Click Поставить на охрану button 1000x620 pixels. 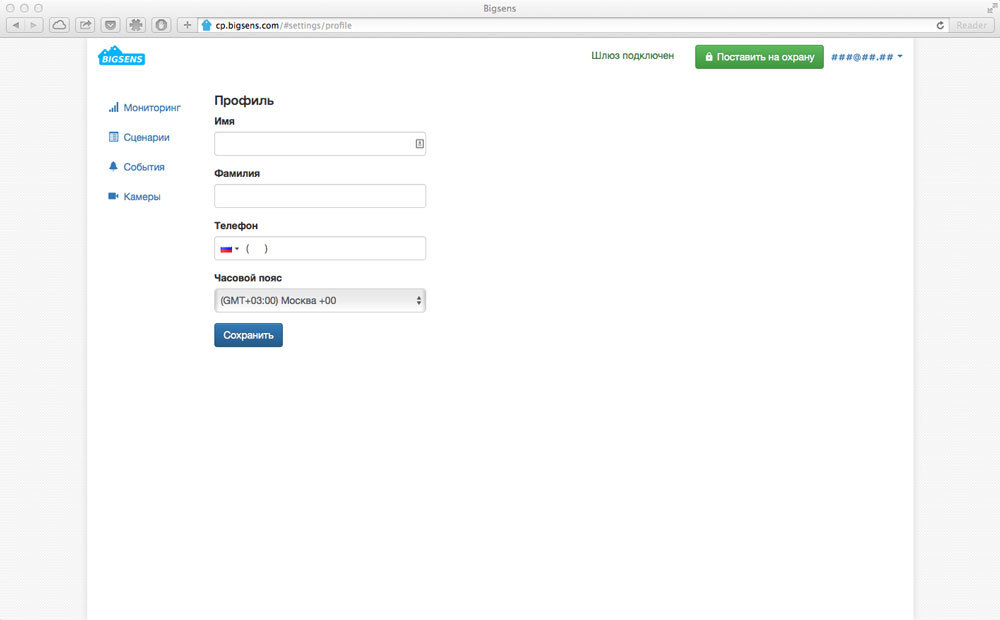point(759,57)
